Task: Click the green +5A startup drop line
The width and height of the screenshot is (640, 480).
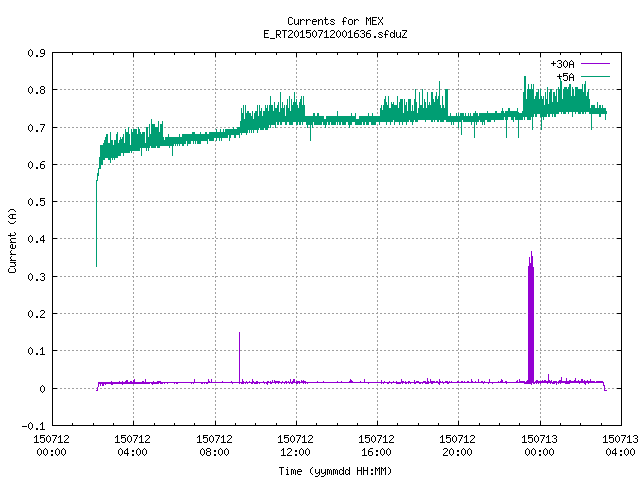Action: pyautogui.click(x=97, y=222)
